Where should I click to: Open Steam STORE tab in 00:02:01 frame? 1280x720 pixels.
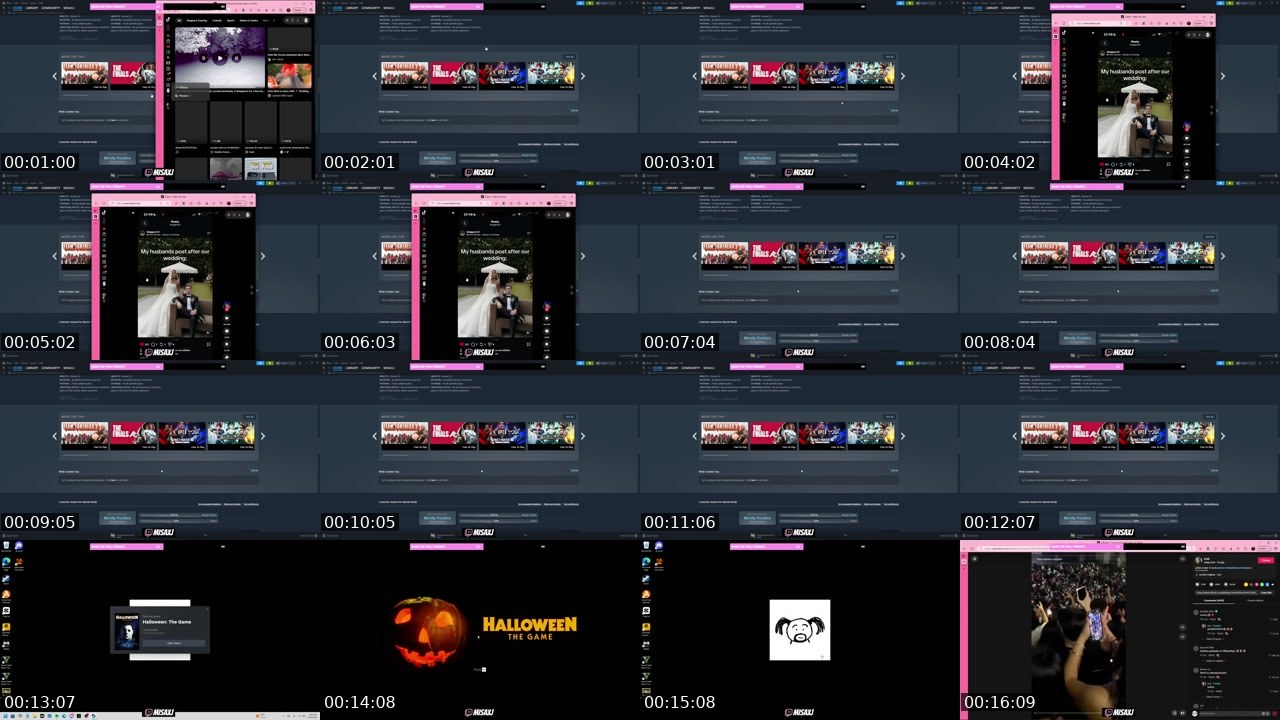point(338,8)
